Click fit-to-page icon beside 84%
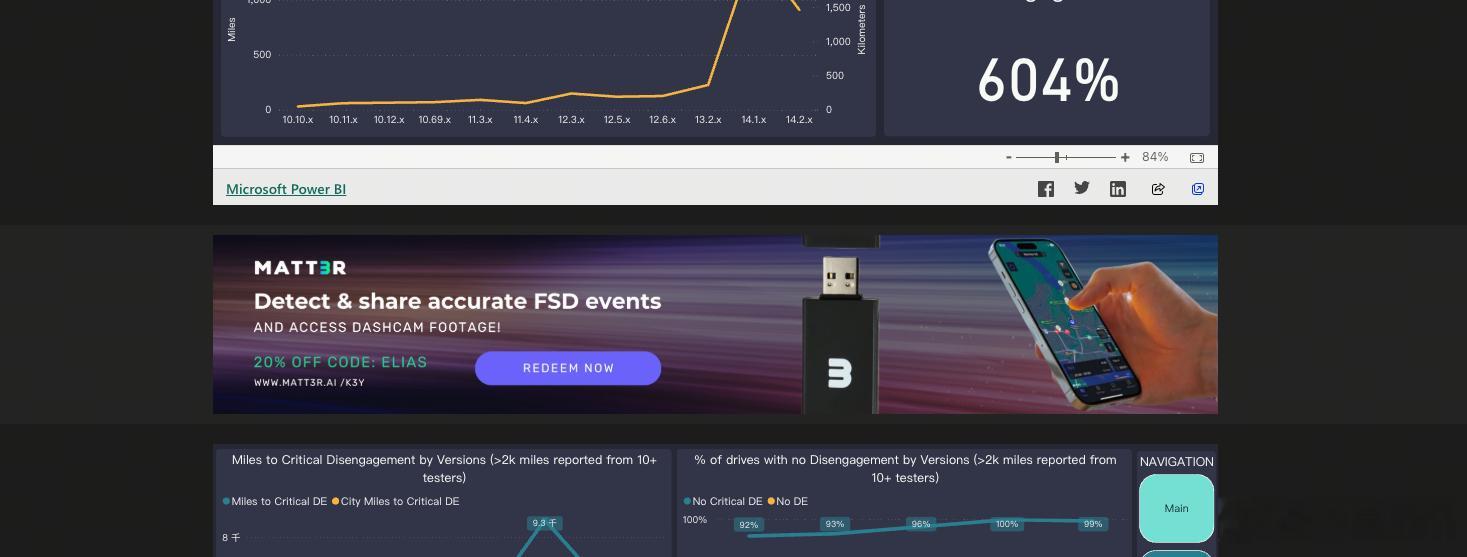 click(x=1197, y=157)
